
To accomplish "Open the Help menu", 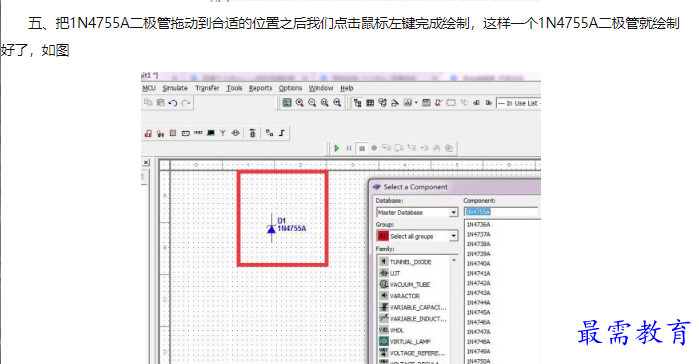I will pyautogui.click(x=346, y=88).
